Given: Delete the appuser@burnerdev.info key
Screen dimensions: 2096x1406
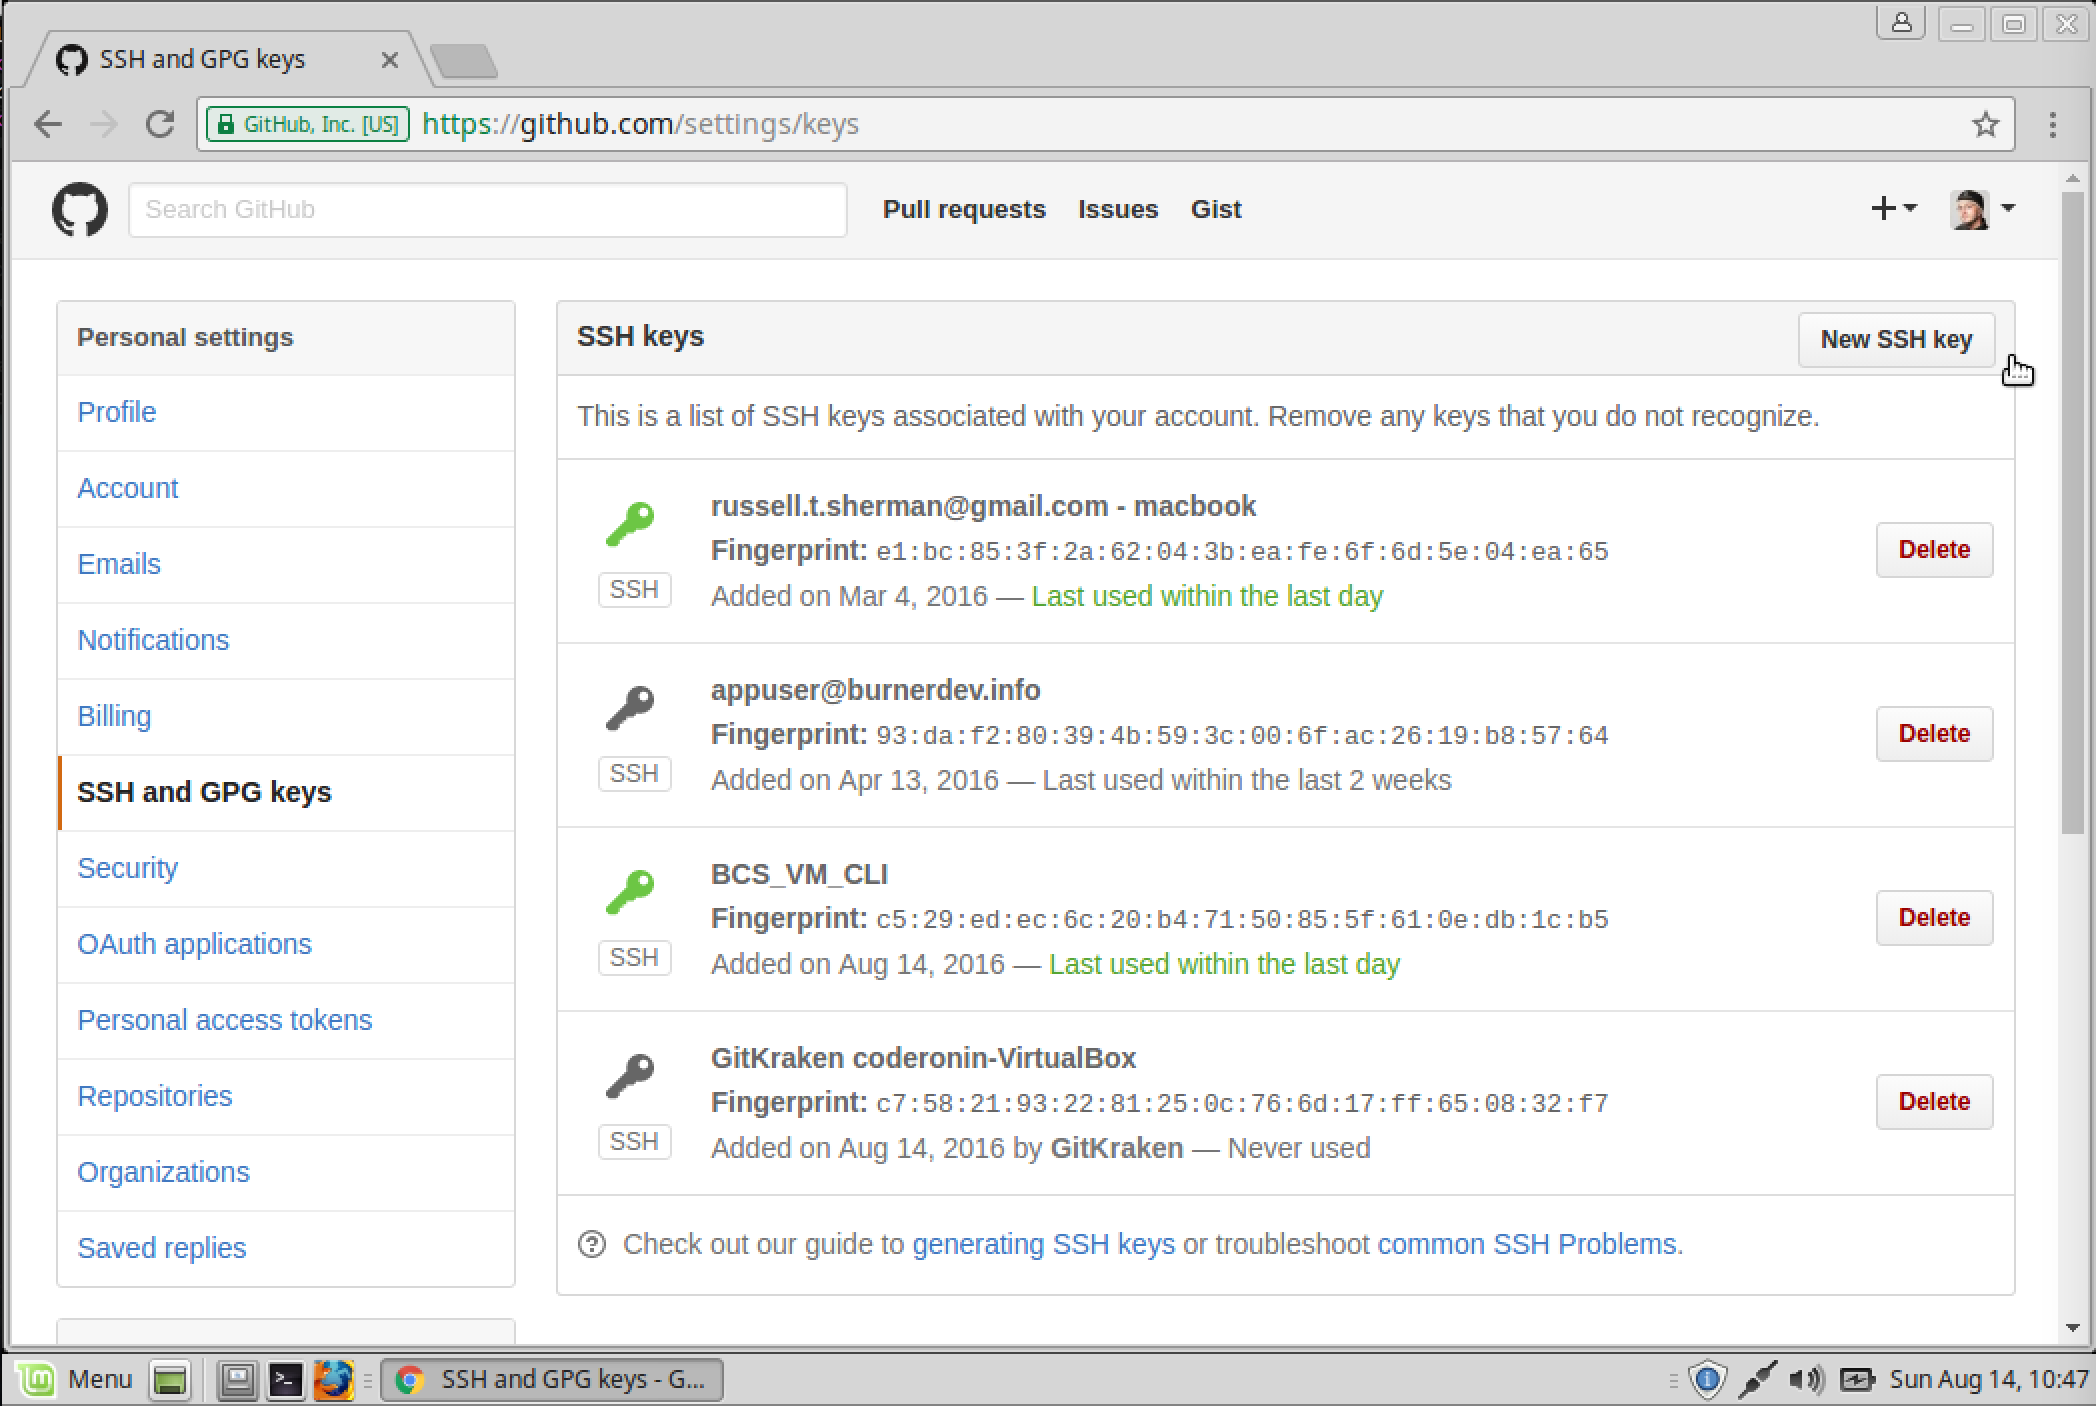Looking at the screenshot, I should point(1934,734).
